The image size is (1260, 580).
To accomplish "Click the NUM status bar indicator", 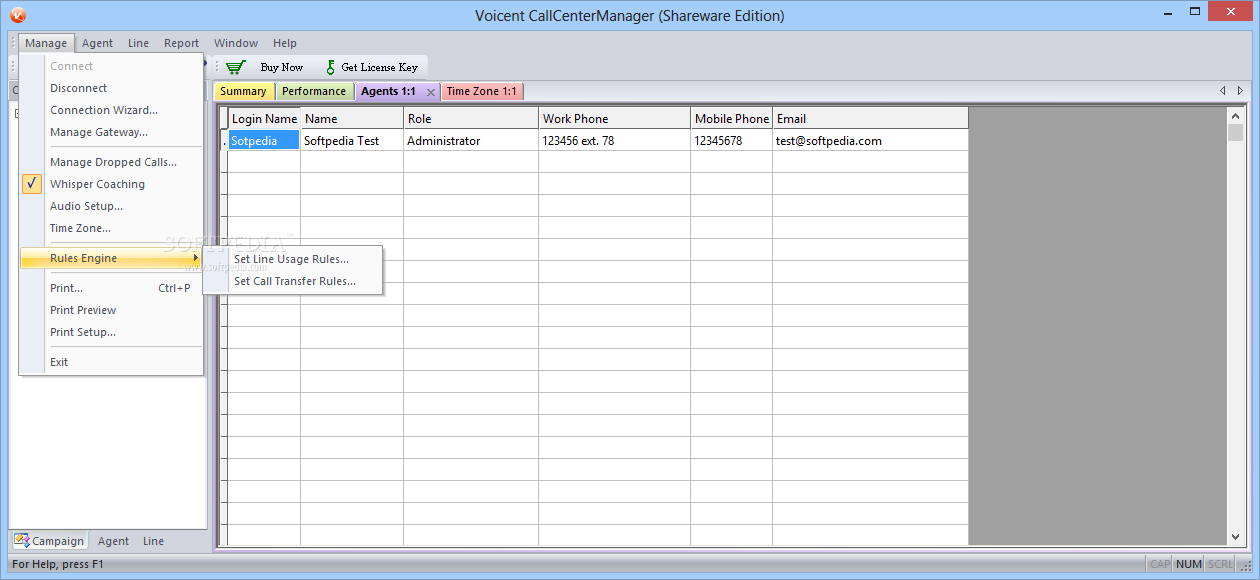I will [1188, 564].
